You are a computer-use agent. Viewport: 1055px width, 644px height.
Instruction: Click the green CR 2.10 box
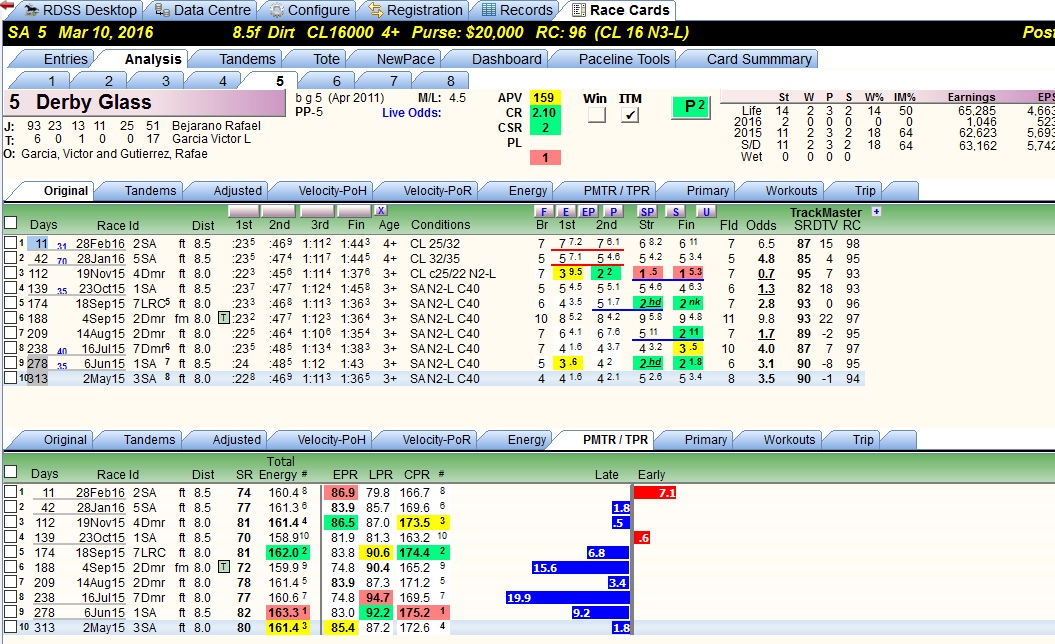(545, 112)
